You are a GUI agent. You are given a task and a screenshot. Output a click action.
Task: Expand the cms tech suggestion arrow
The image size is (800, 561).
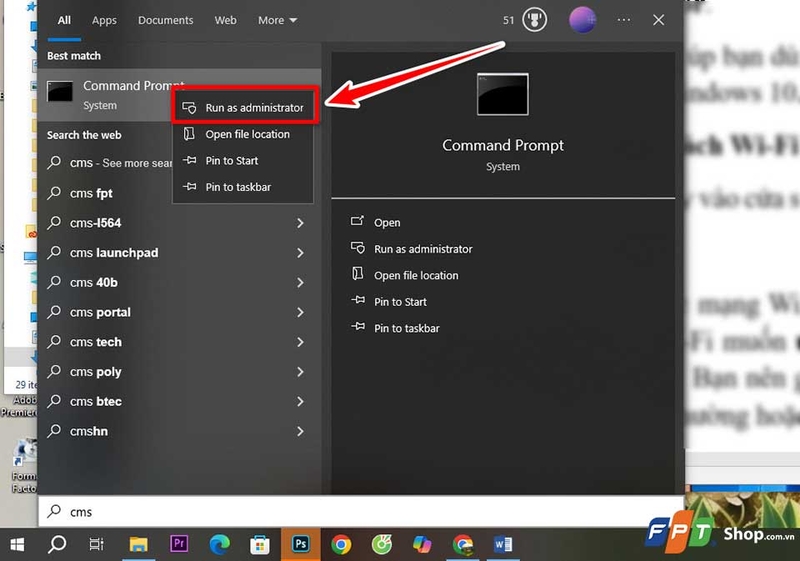point(300,342)
